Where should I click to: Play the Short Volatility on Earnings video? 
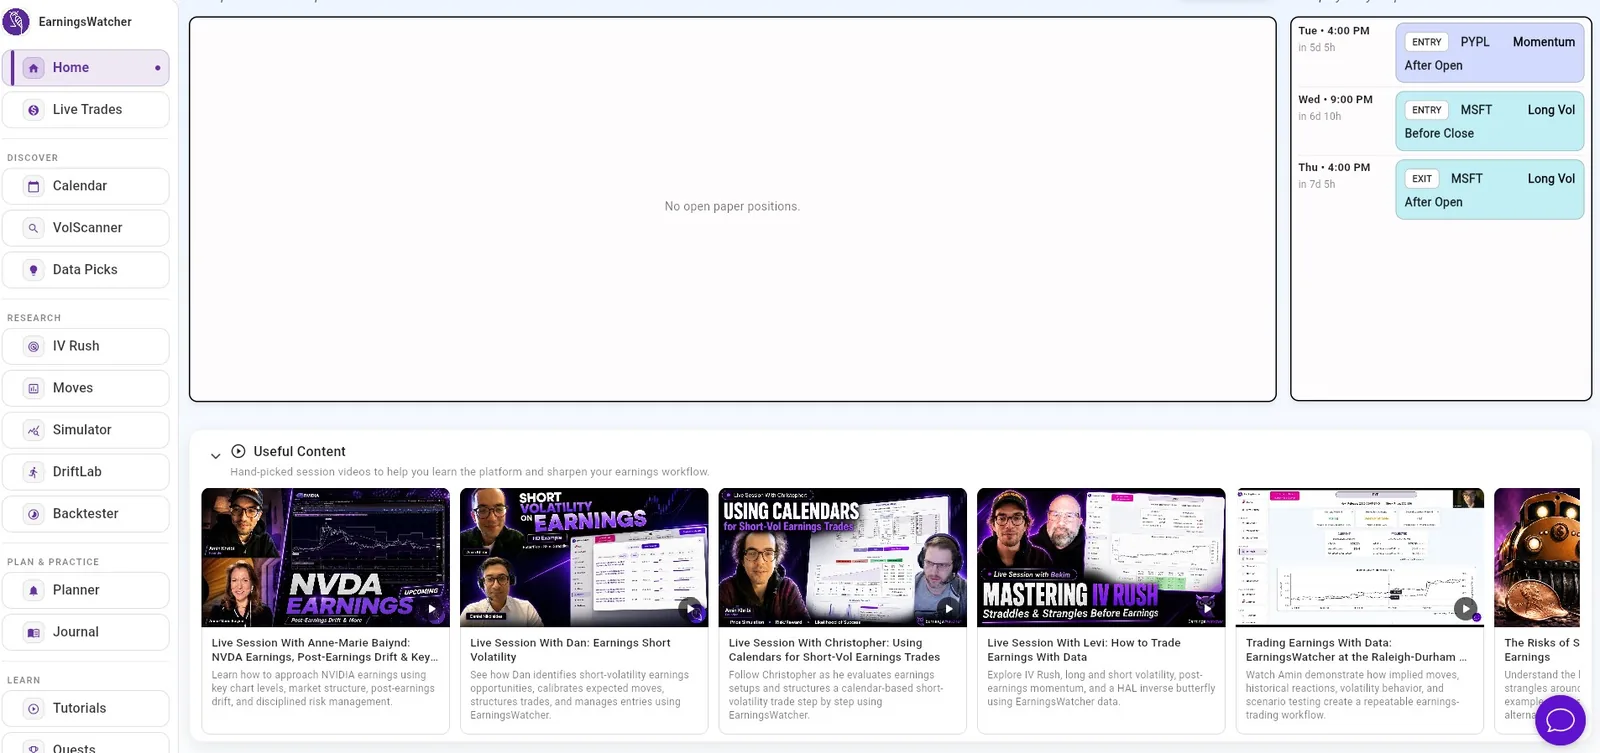tap(690, 608)
